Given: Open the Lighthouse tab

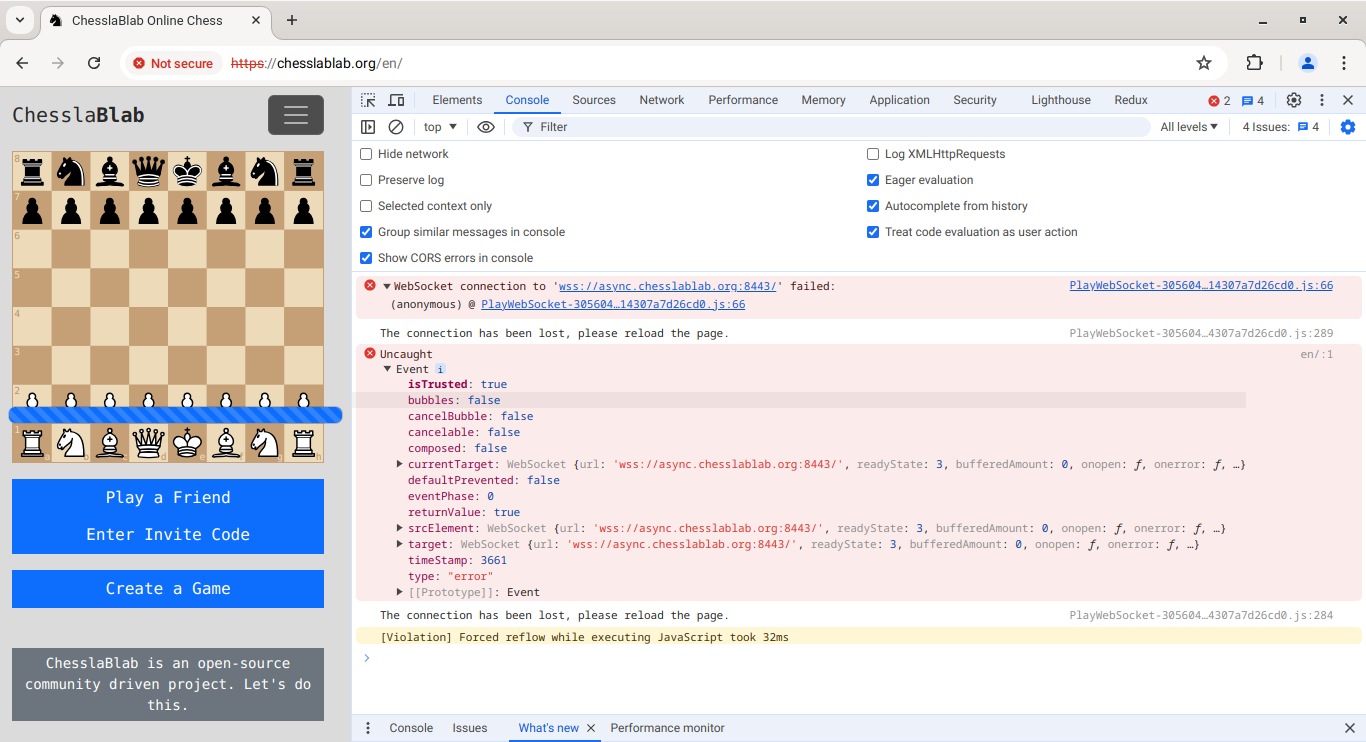Looking at the screenshot, I should pyautogui.click(x=1061, y=100).
